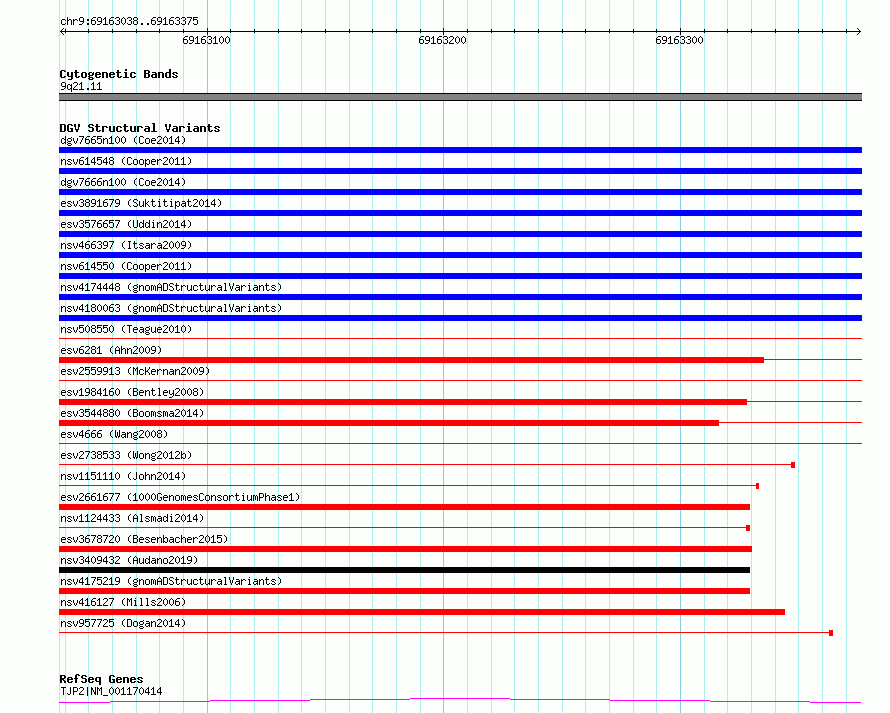Open the nsv614548 (Cooper2011) variant
The image size is (890, 713).
(126, 161)
